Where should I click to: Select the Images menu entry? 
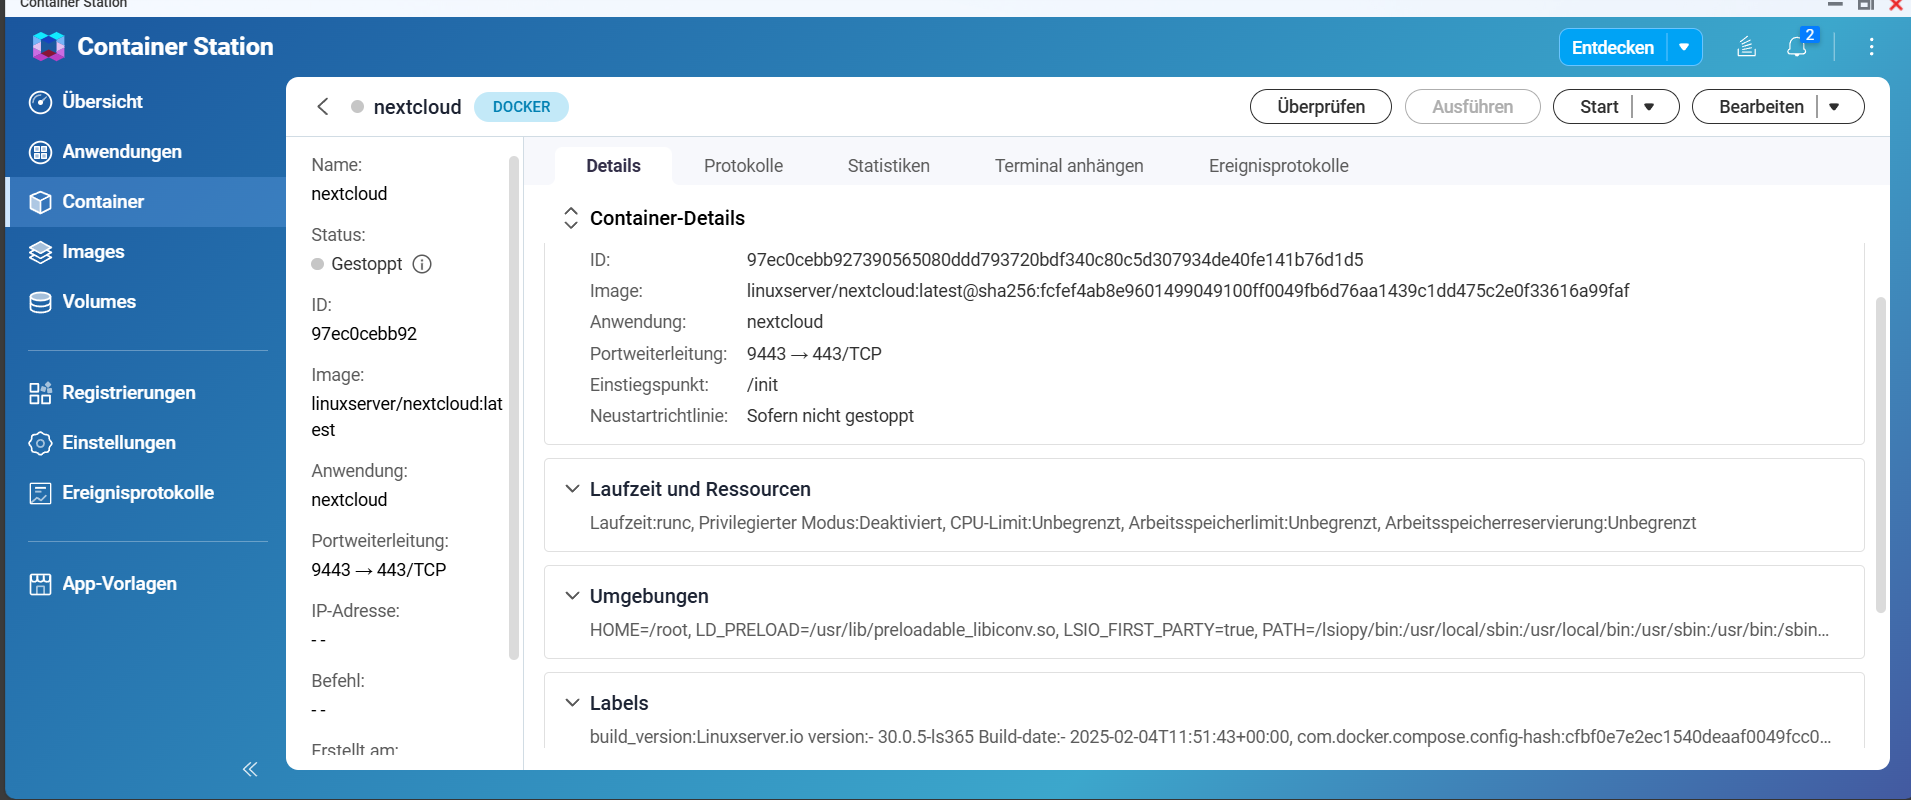coord(146,252)
